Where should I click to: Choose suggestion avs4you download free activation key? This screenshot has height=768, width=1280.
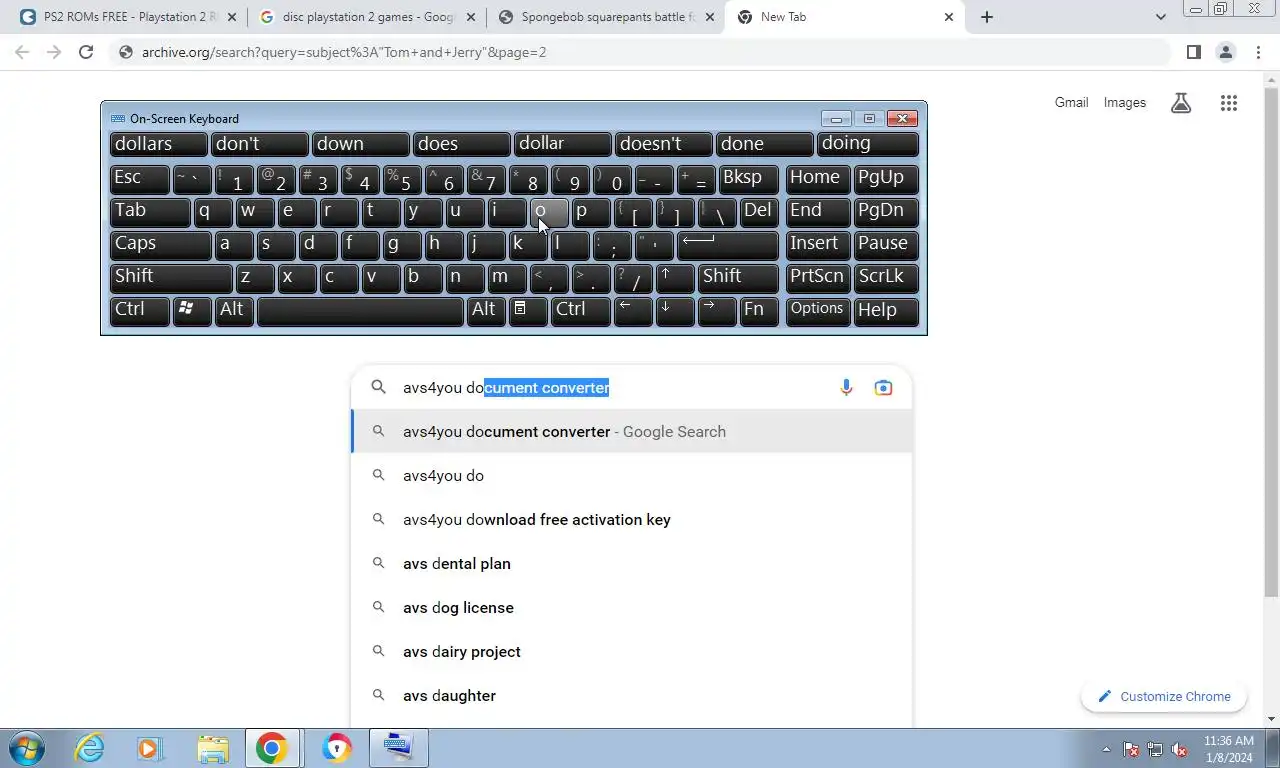point(632,519)
